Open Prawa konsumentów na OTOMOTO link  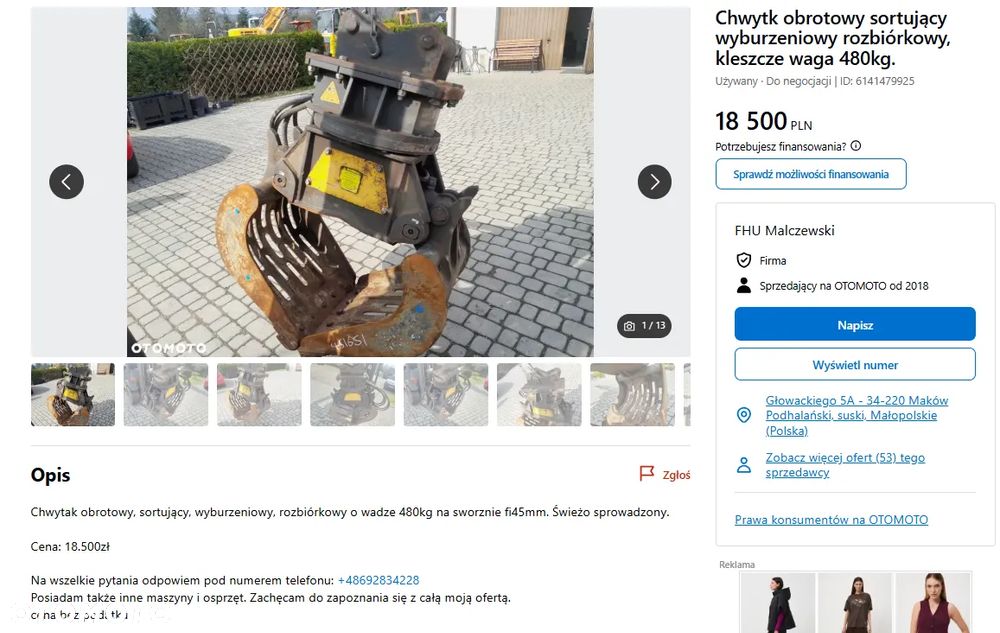click(831, 520)
